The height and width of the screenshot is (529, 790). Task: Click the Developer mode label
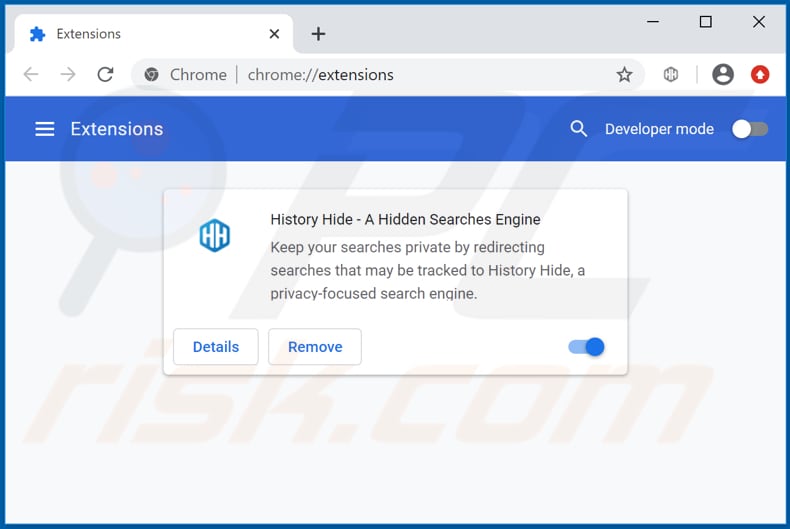(659, 129)
